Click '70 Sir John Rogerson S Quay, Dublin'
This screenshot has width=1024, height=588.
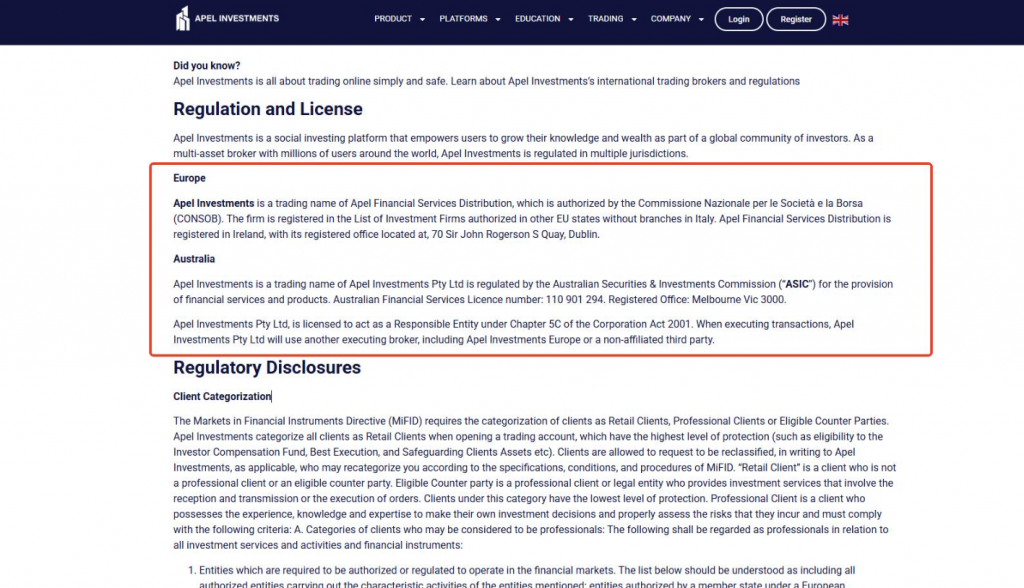click(515, 235)
